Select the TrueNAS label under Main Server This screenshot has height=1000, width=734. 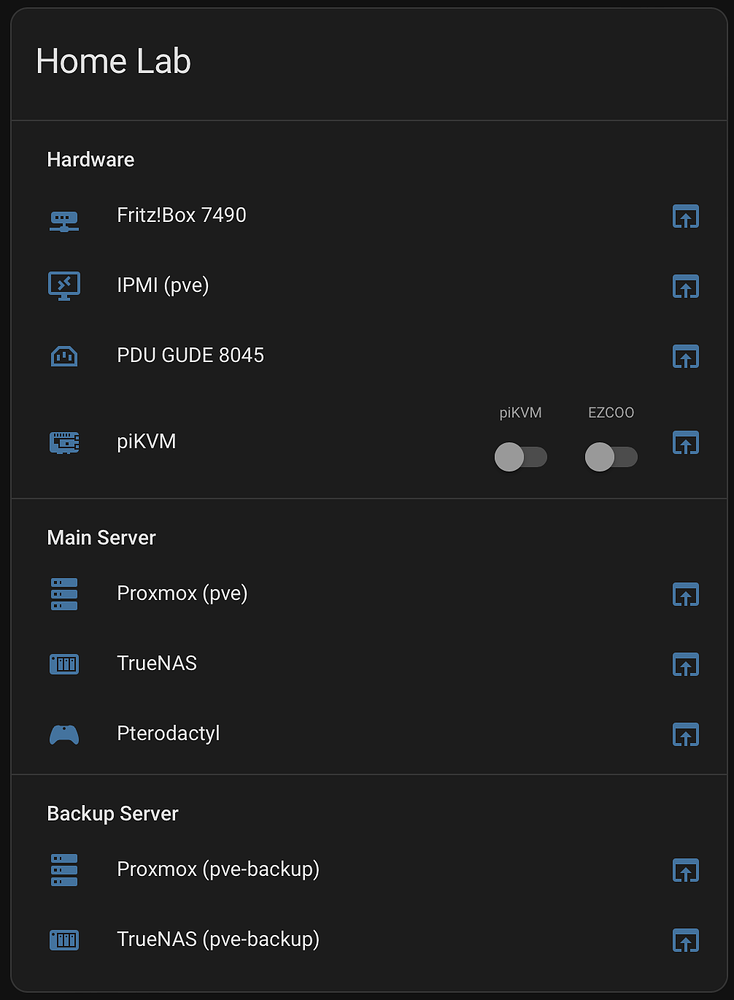point(157,663)
